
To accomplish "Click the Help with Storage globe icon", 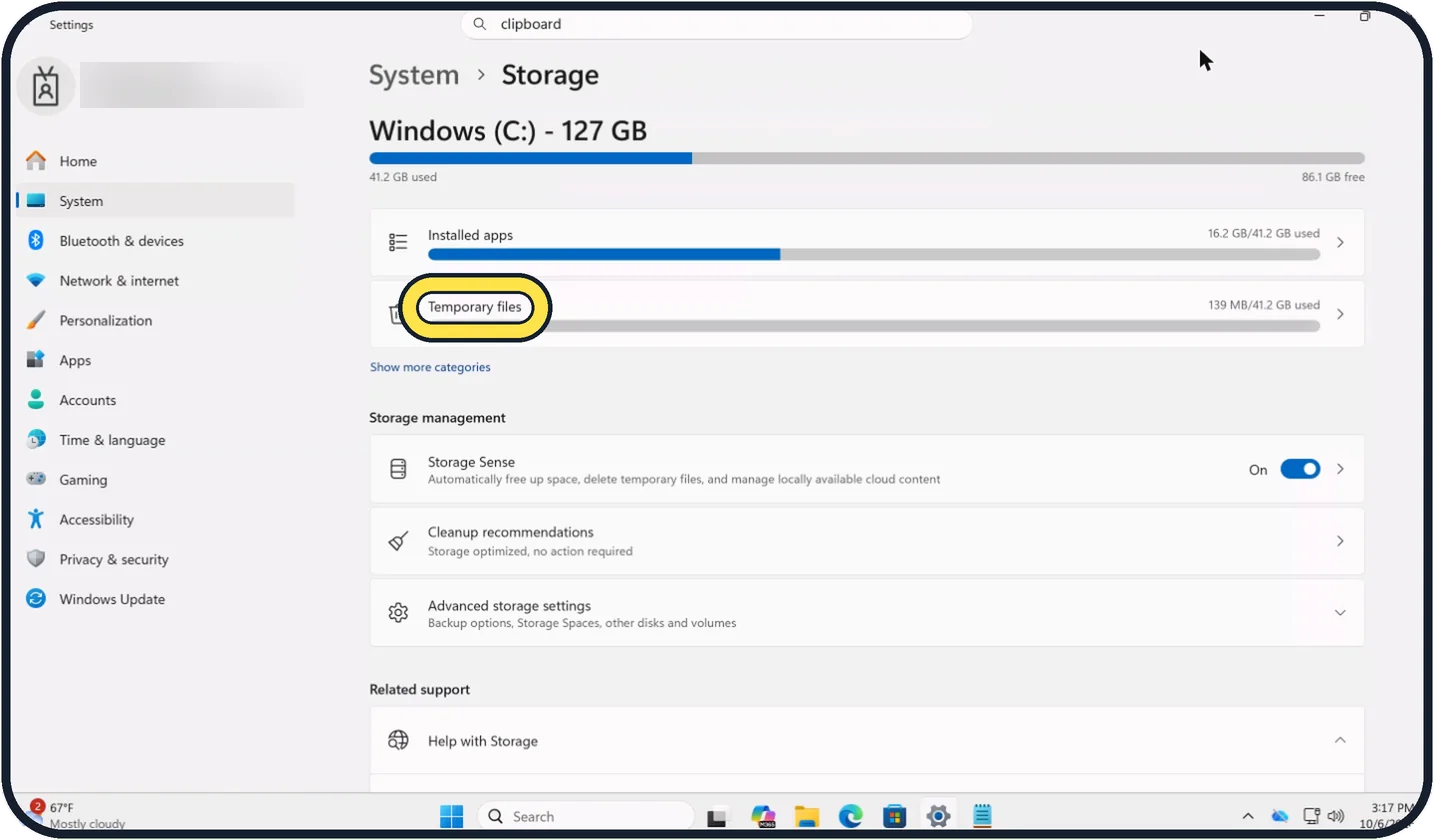I will 398,741.
